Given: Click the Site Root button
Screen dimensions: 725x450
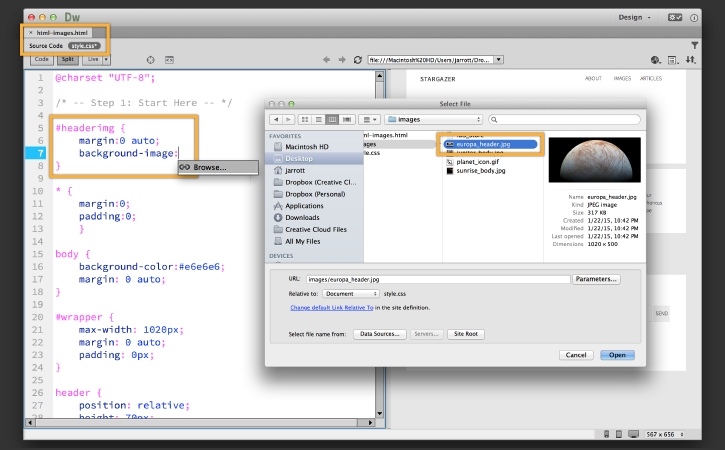Looking at the screenshot, I should tap(466, 334).
